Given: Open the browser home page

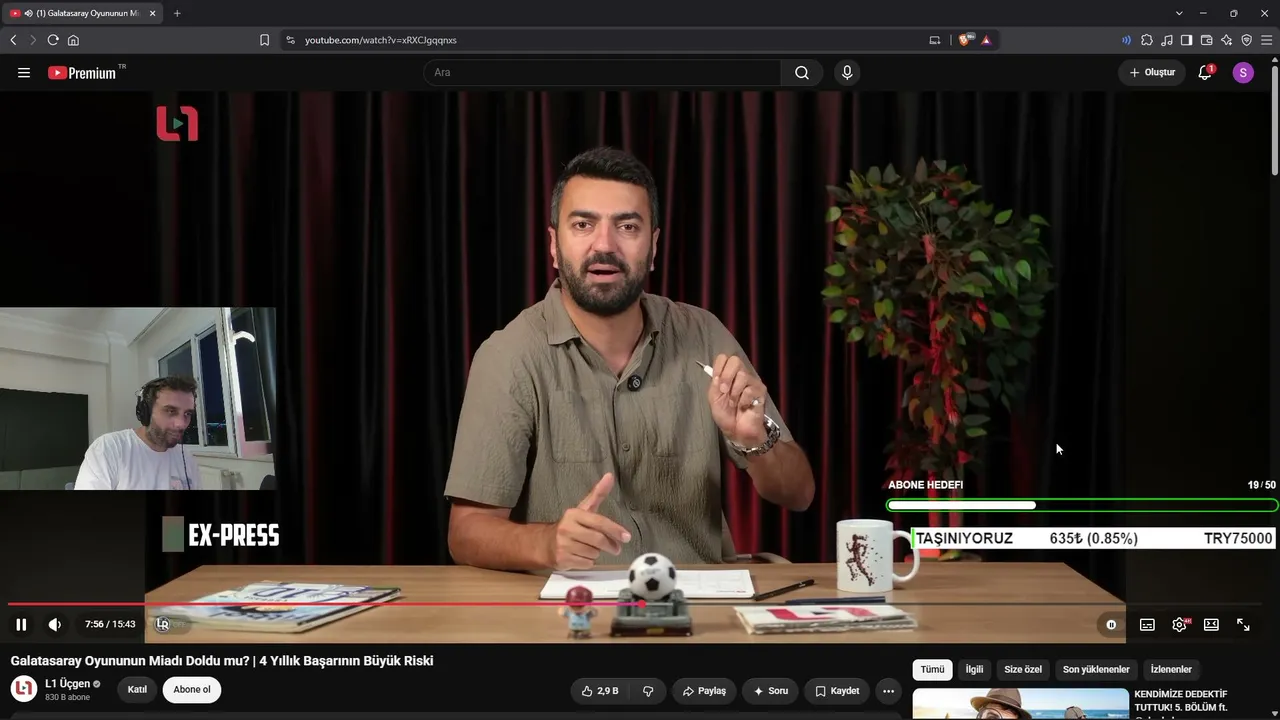Looking at the screenshot, I should 73,40.
